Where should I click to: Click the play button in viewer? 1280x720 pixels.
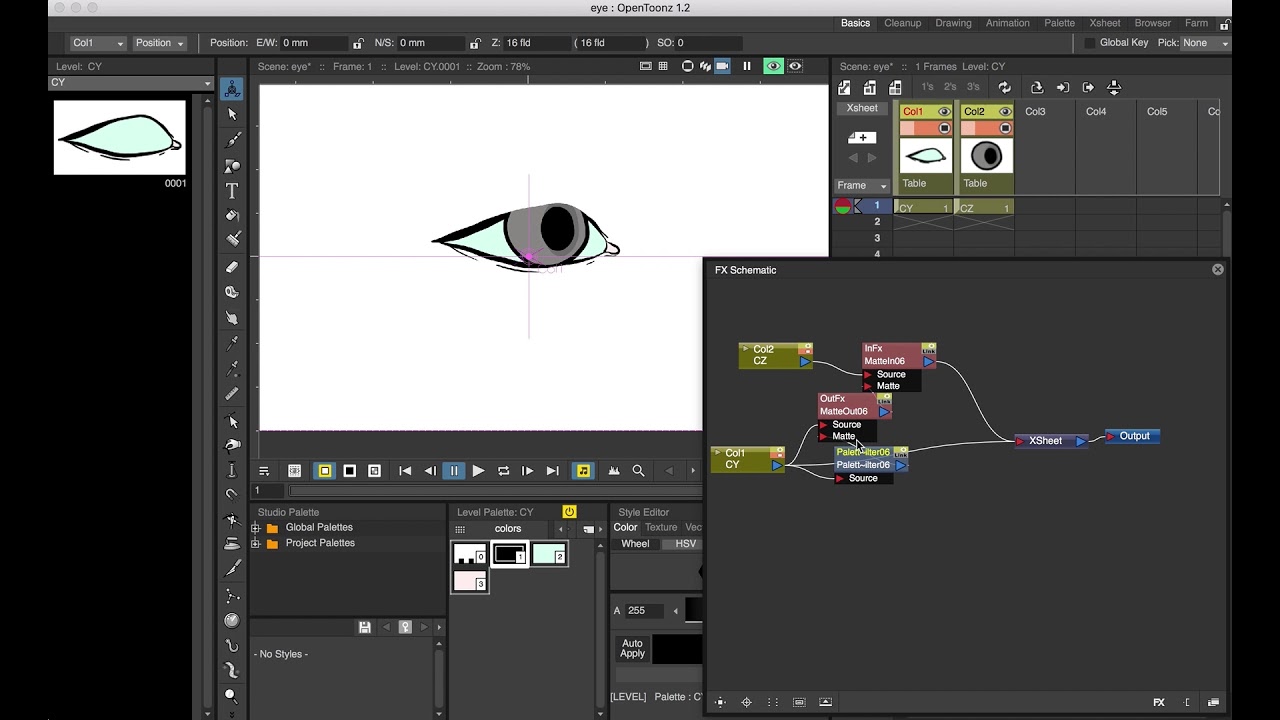pos(478,471)
